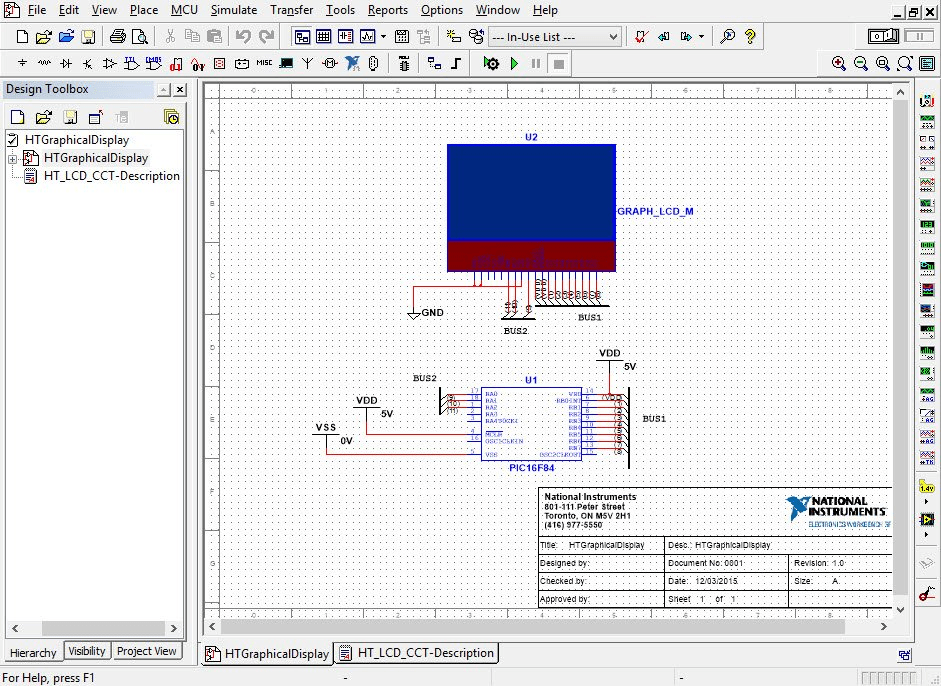Select the TTL component icon
This screenshot has width=941, height=686.
point(131,63)
